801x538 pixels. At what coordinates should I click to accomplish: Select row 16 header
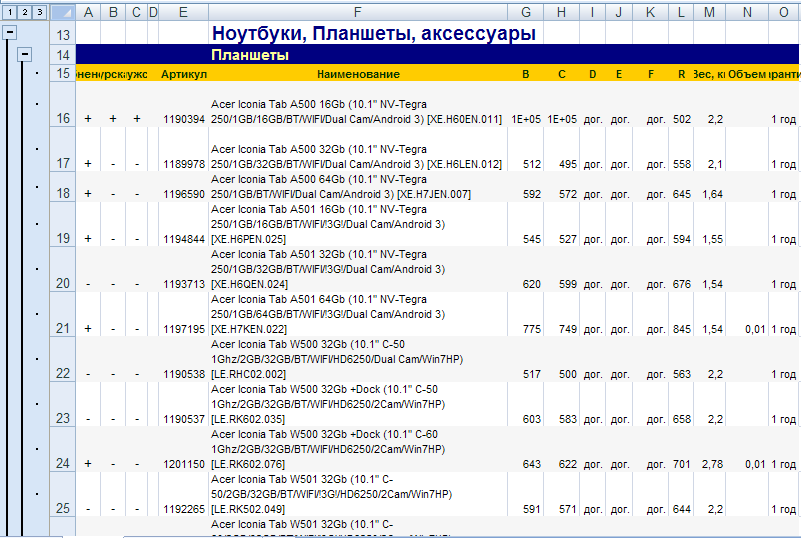(62, 105)
